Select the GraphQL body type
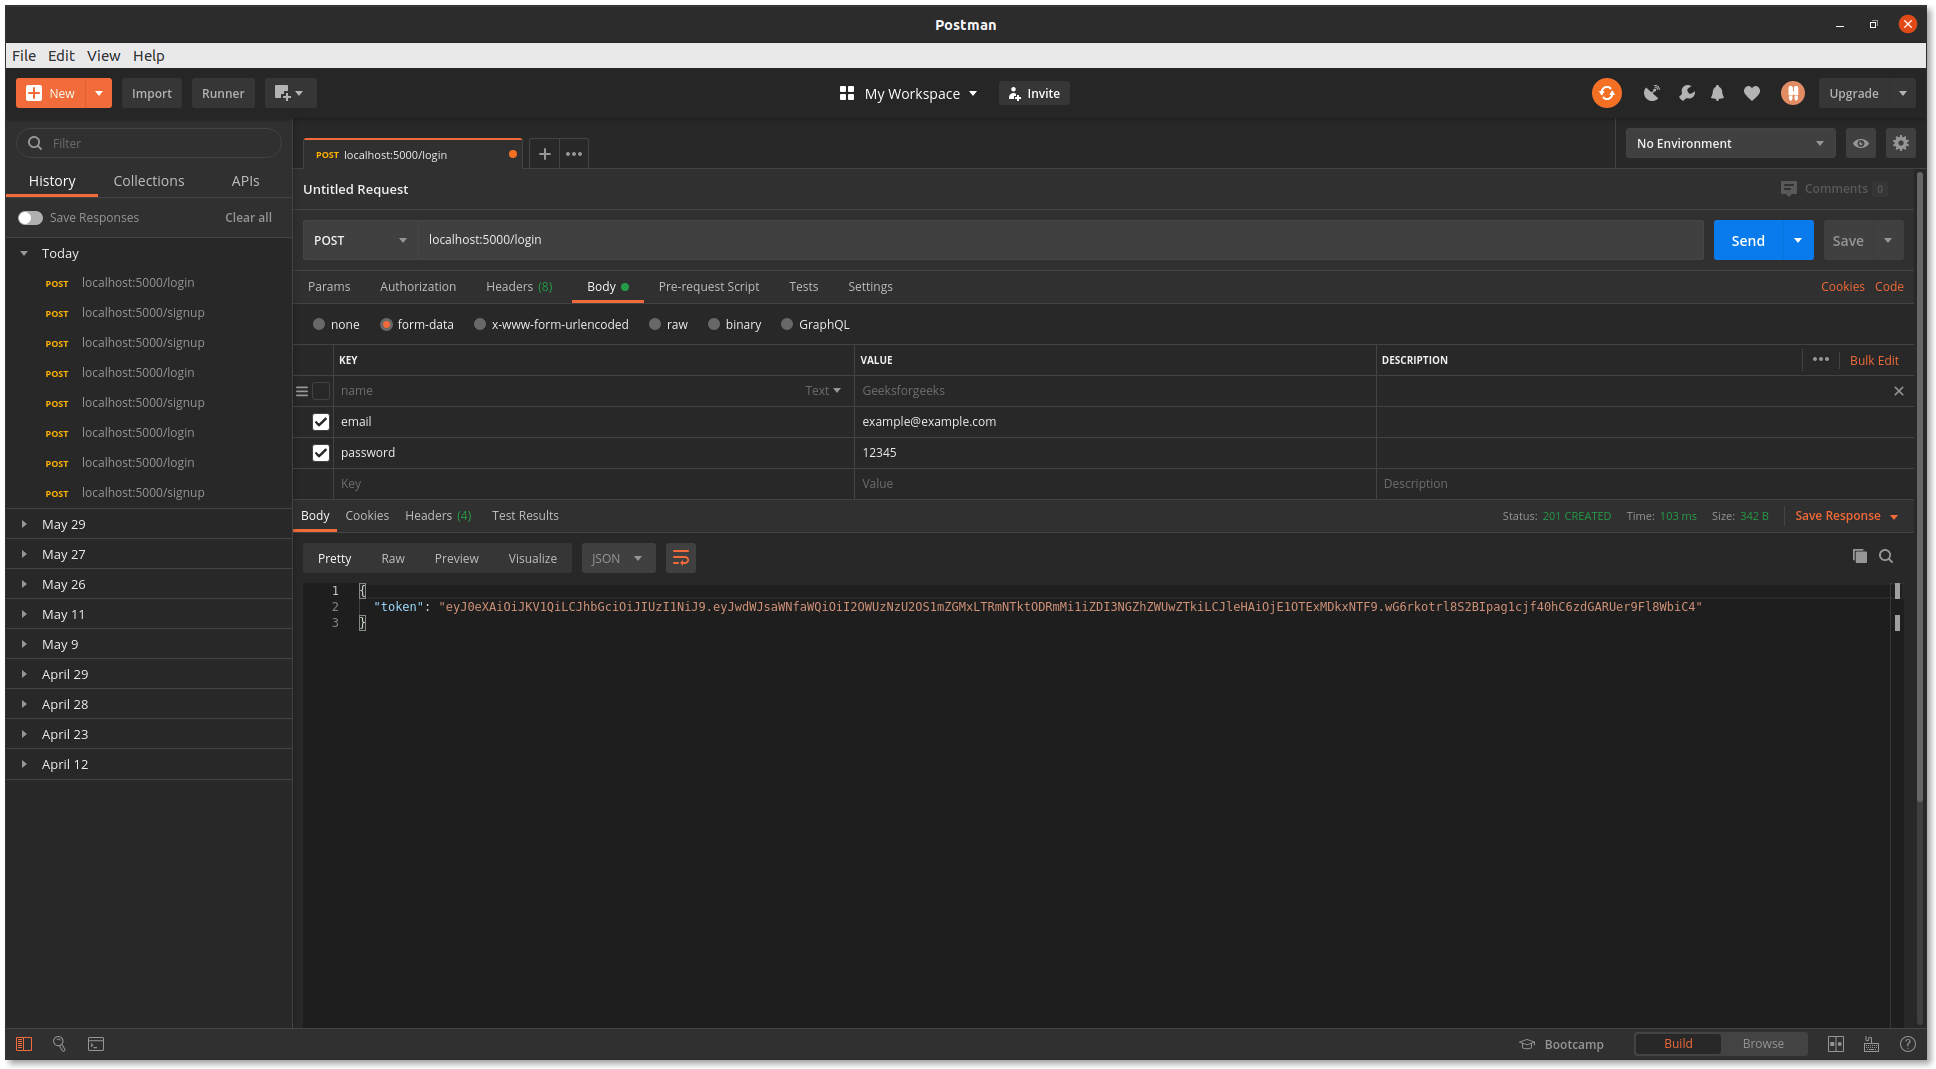Screen dimensions: 1936x1069 tap(787, 324)
